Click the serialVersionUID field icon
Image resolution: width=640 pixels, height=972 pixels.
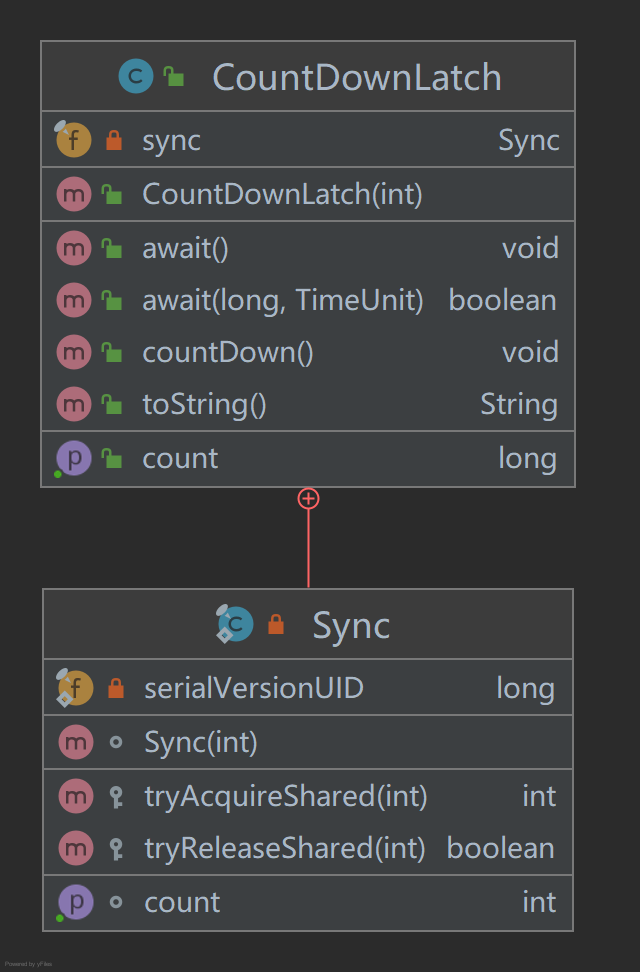(x=76, y=688)
